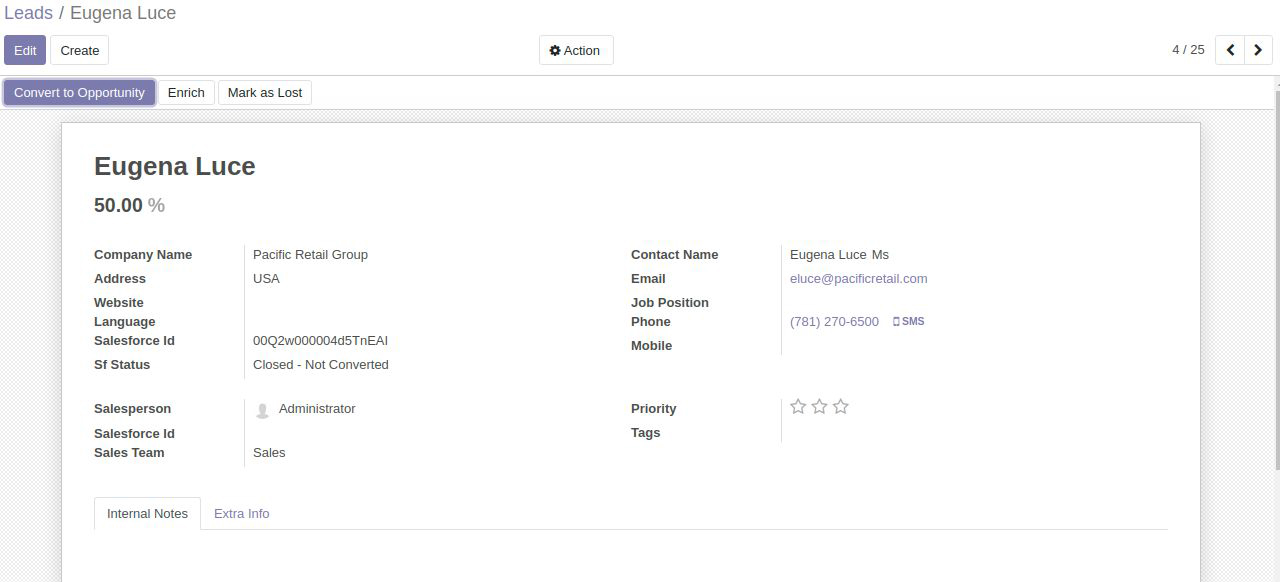Switch to the Internal Notes tab
This screenshot has height=582, width=1280.
pos(147,513)
